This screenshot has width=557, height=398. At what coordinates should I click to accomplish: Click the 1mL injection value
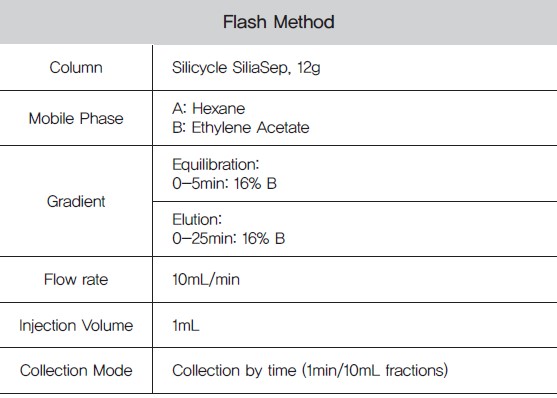(x=185, y=325)
